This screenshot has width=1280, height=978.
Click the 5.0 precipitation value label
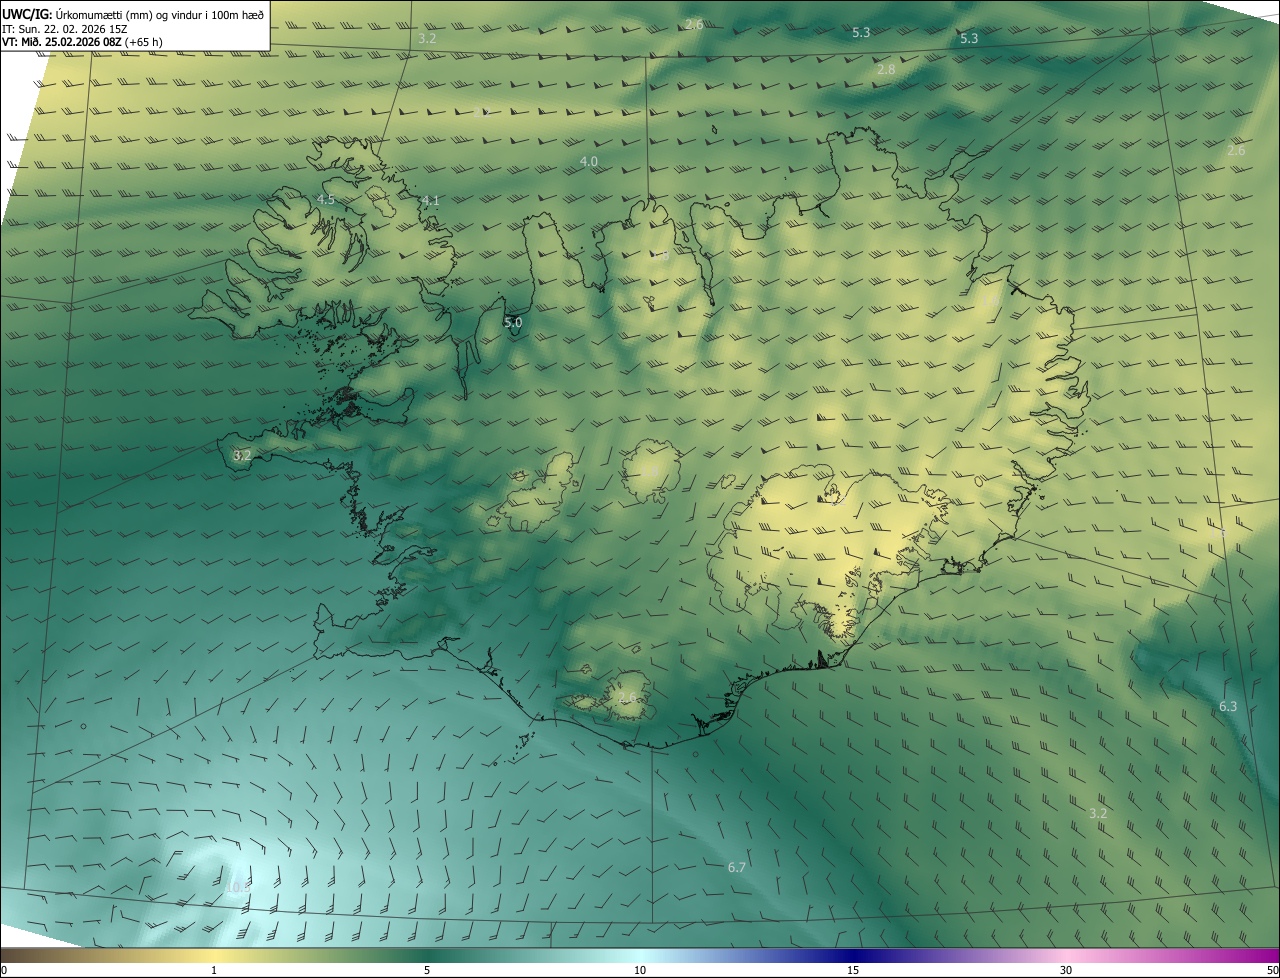[x=513, y=323]
